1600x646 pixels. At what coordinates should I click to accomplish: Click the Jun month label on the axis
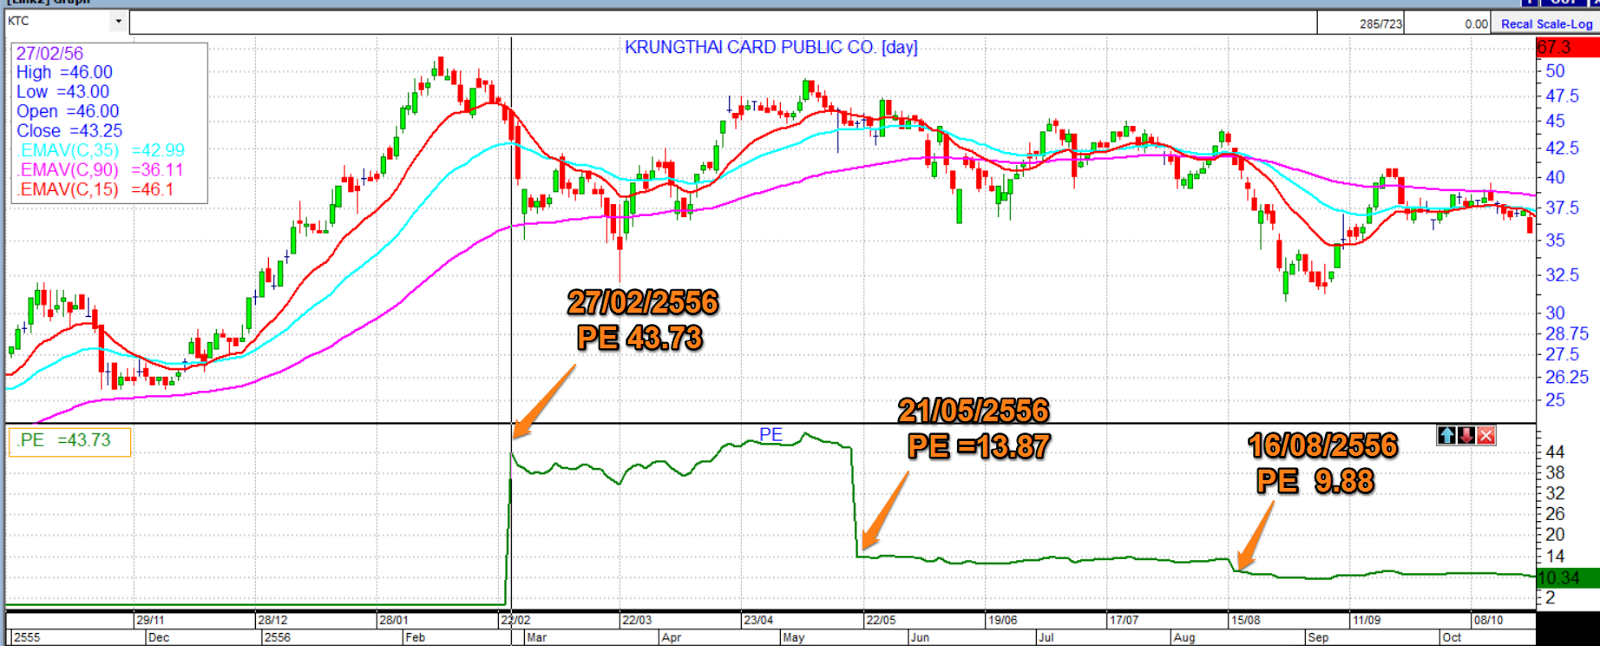coord(920,638)
